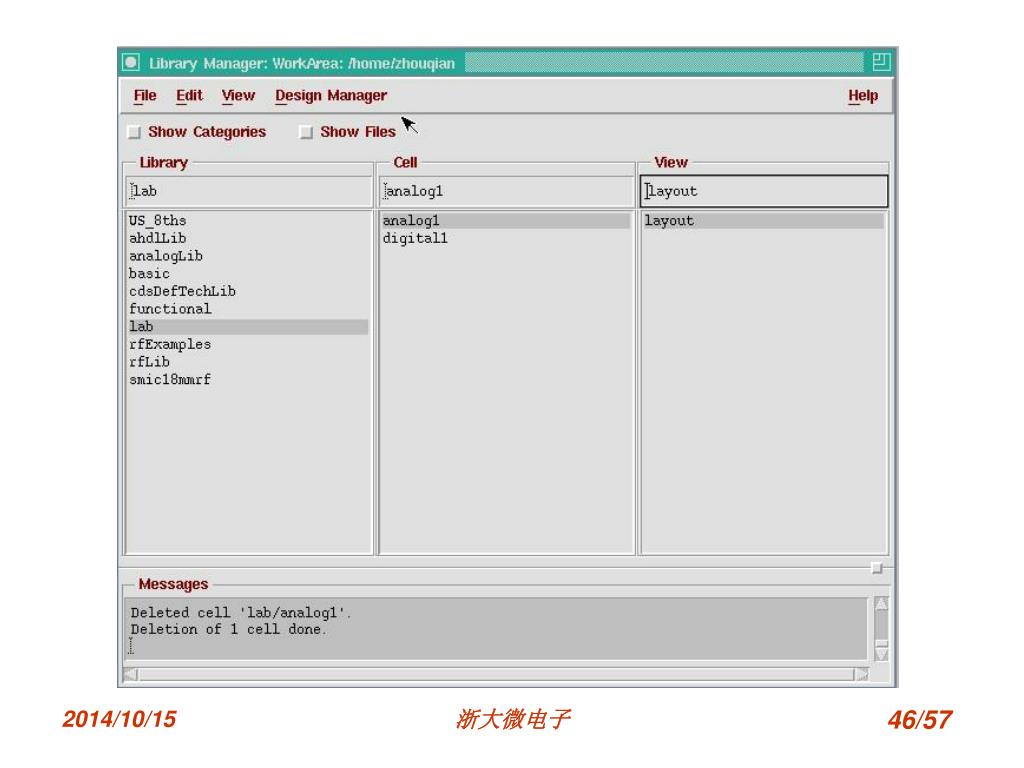
Task: Click the pane resize sash handle above Messages
Action: (x=876, y=567)
